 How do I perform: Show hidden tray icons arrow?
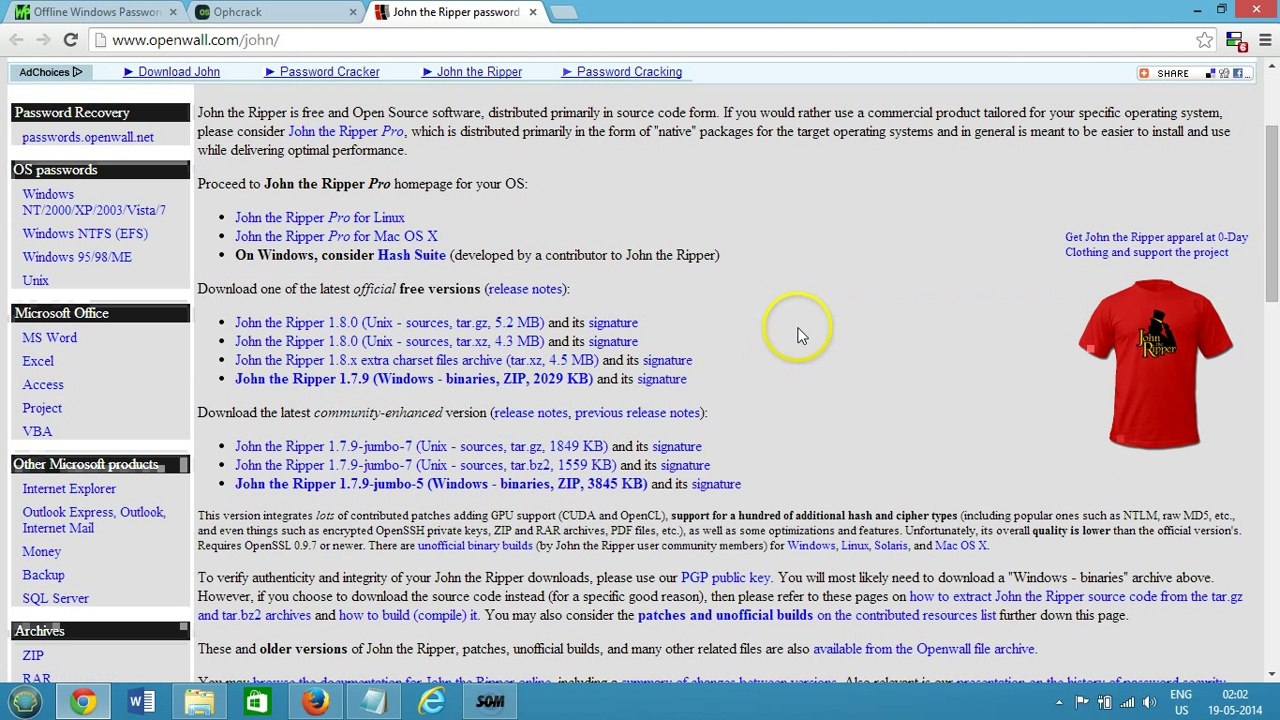(x=1059, y=702)
